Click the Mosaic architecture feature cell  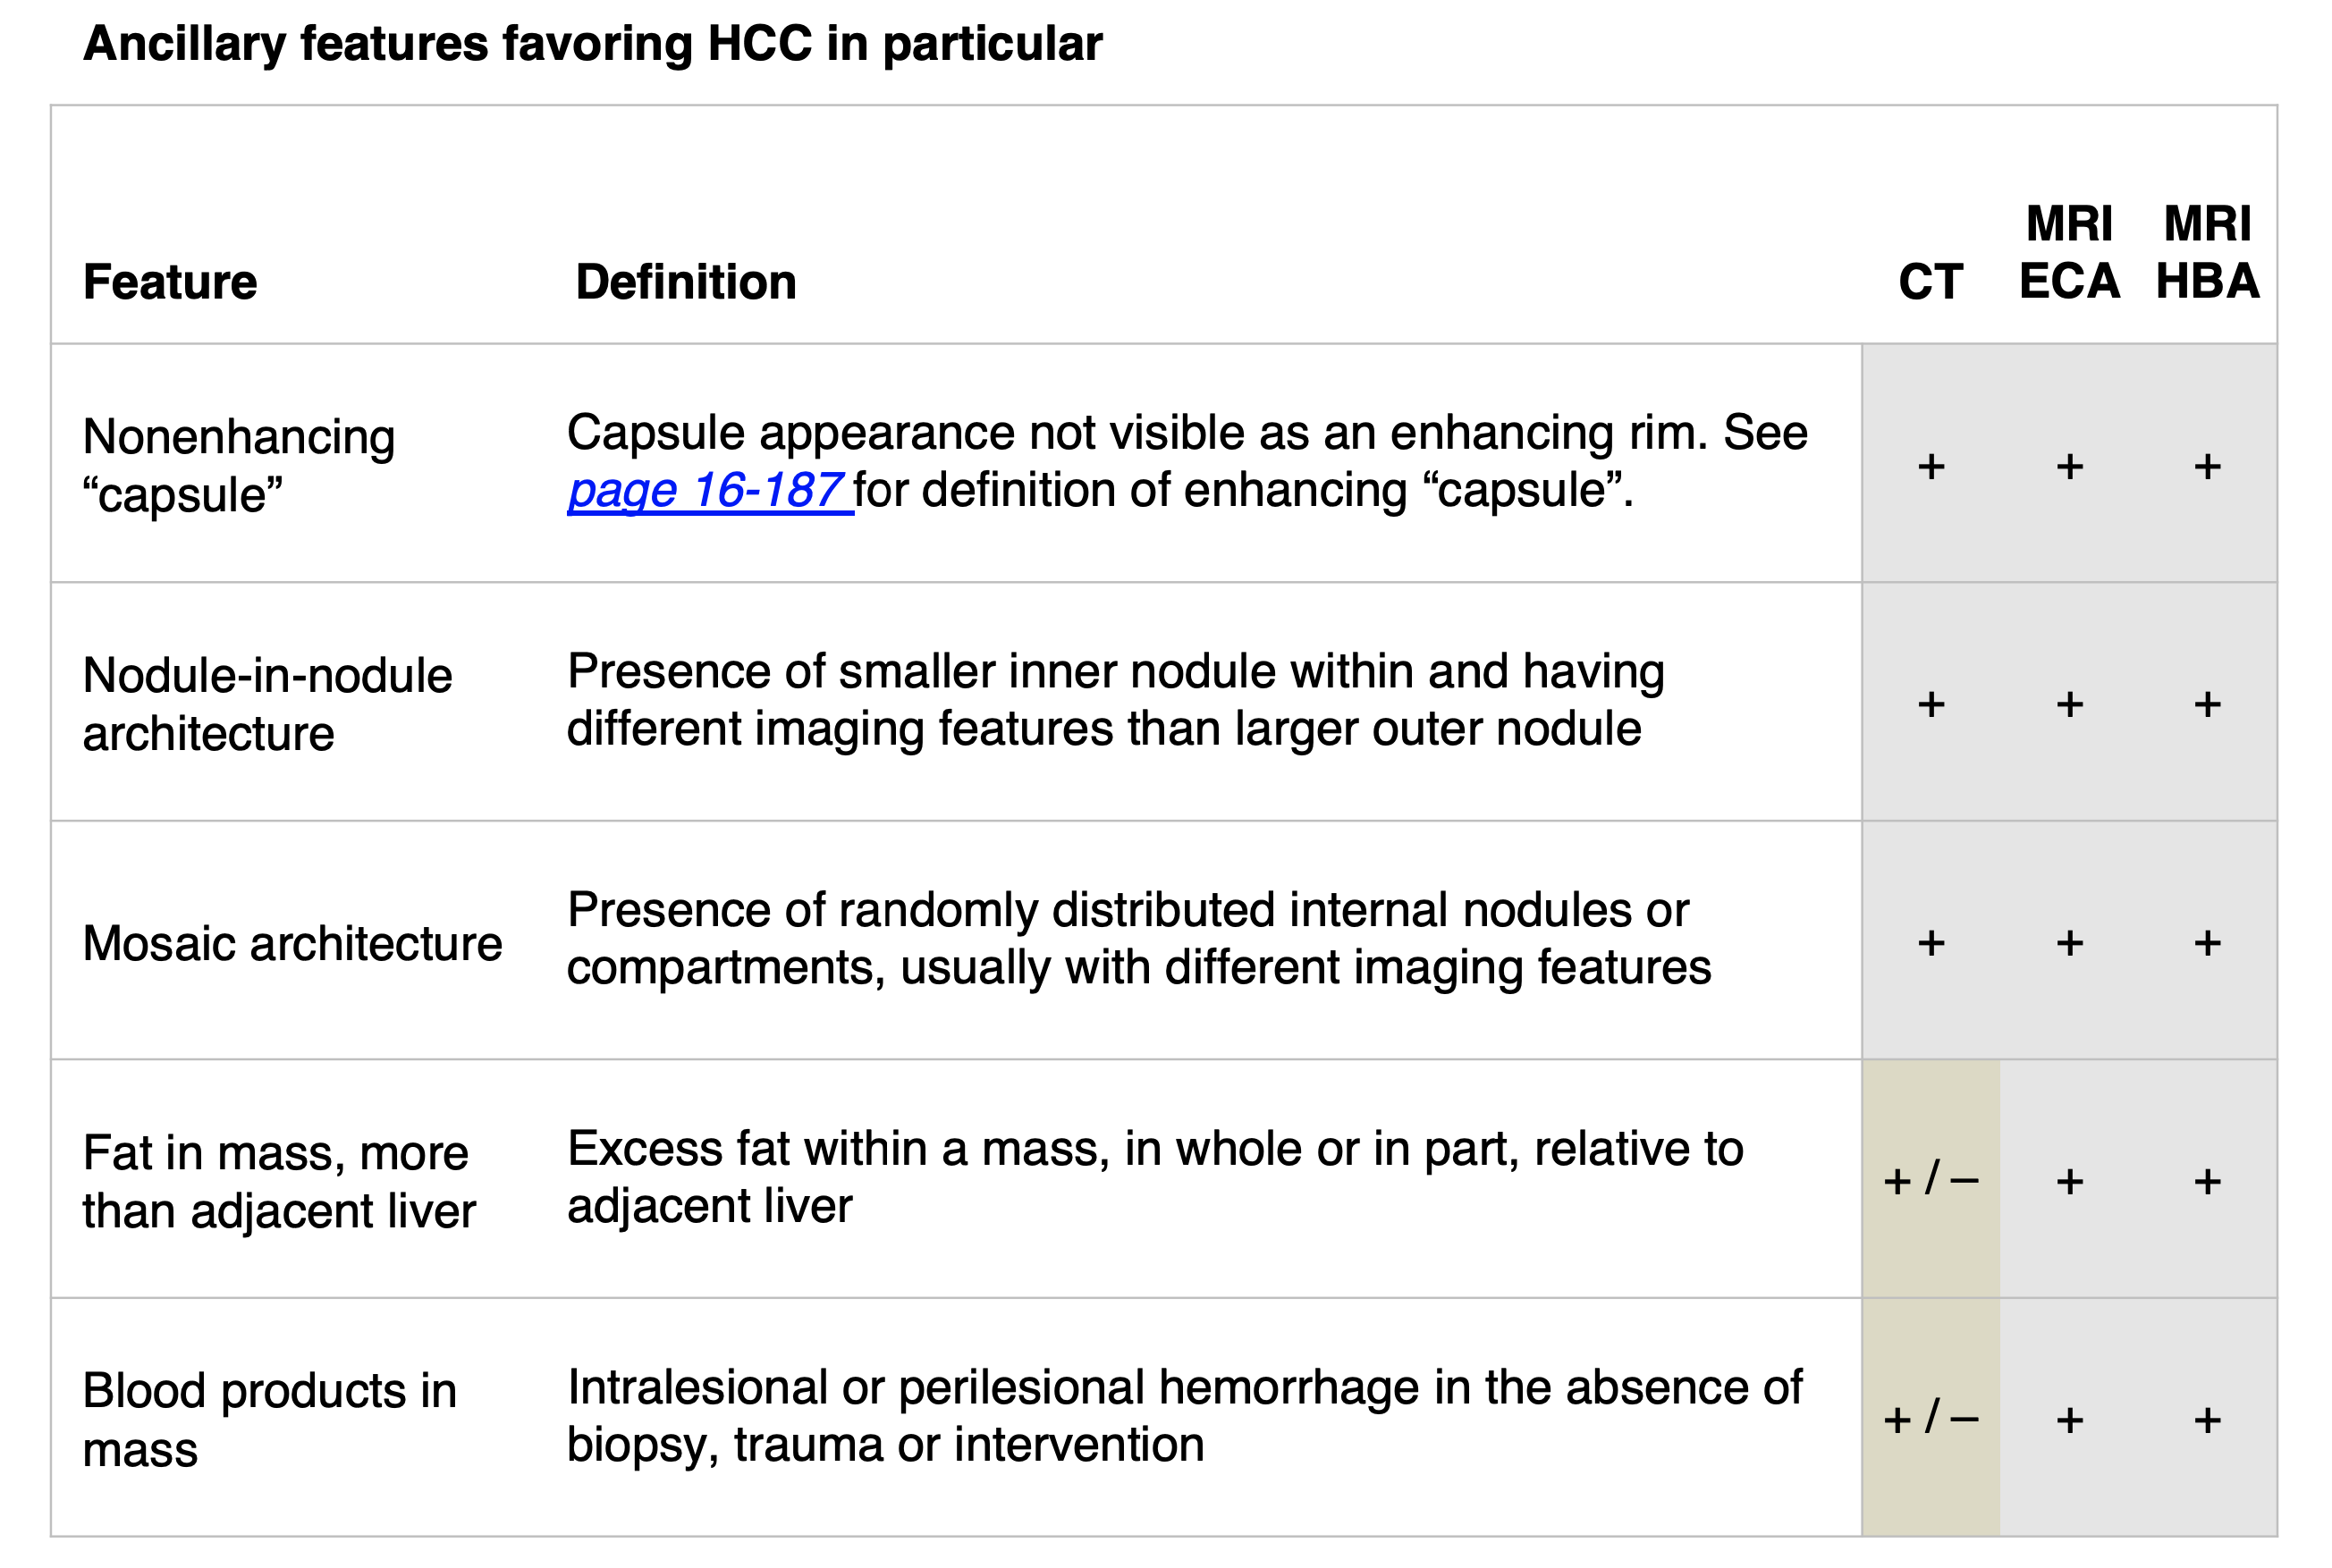coord(292,943)
